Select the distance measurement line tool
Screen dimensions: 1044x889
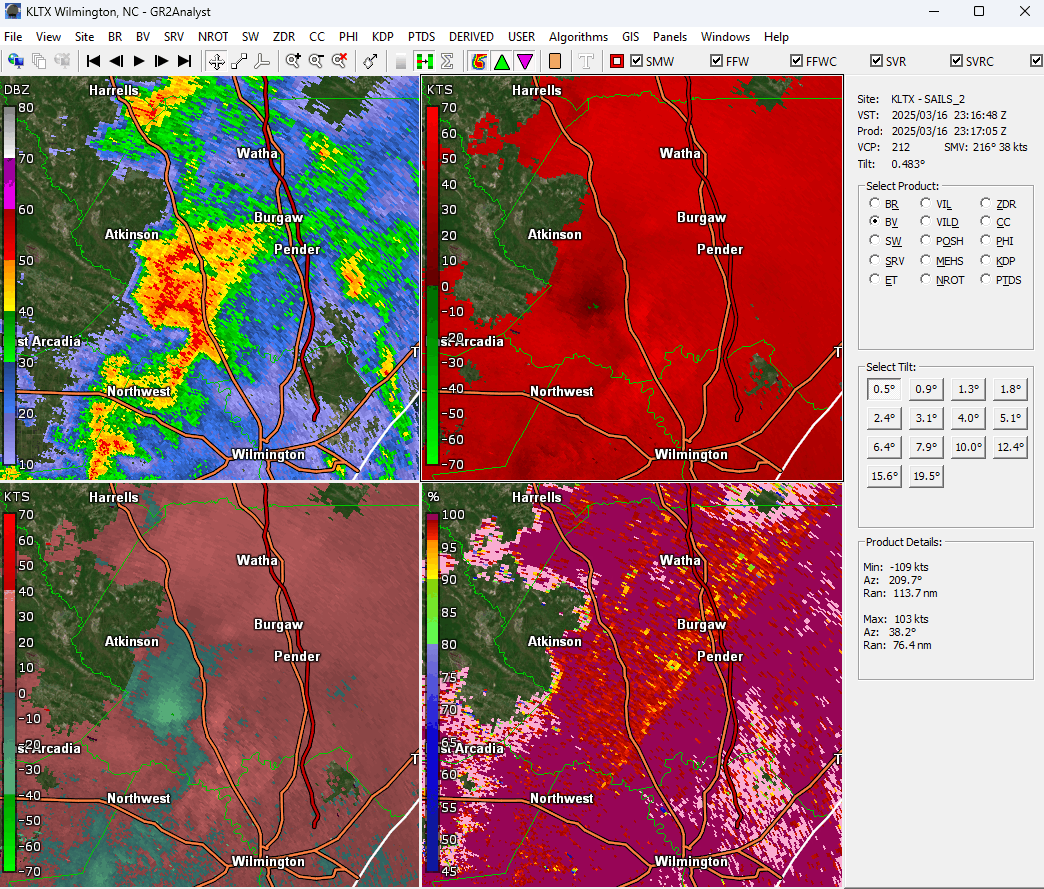coord(239,61)
